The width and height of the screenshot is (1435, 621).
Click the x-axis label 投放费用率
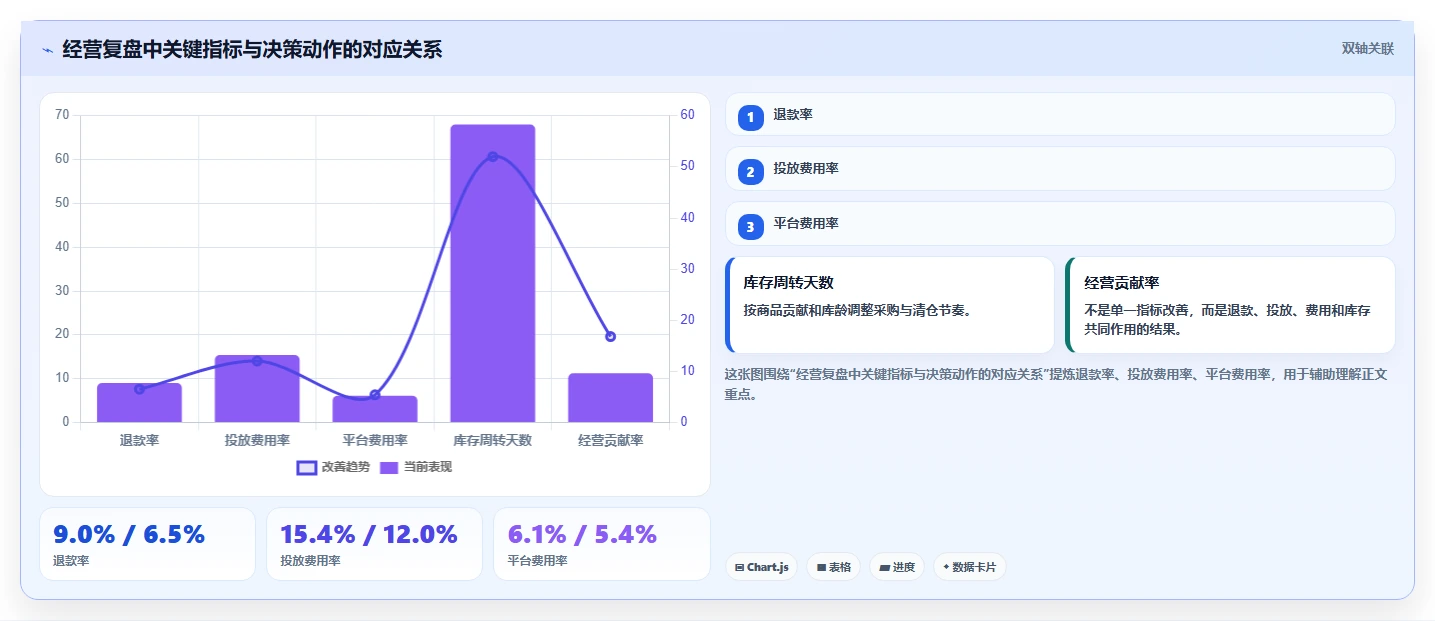(257, 440)
